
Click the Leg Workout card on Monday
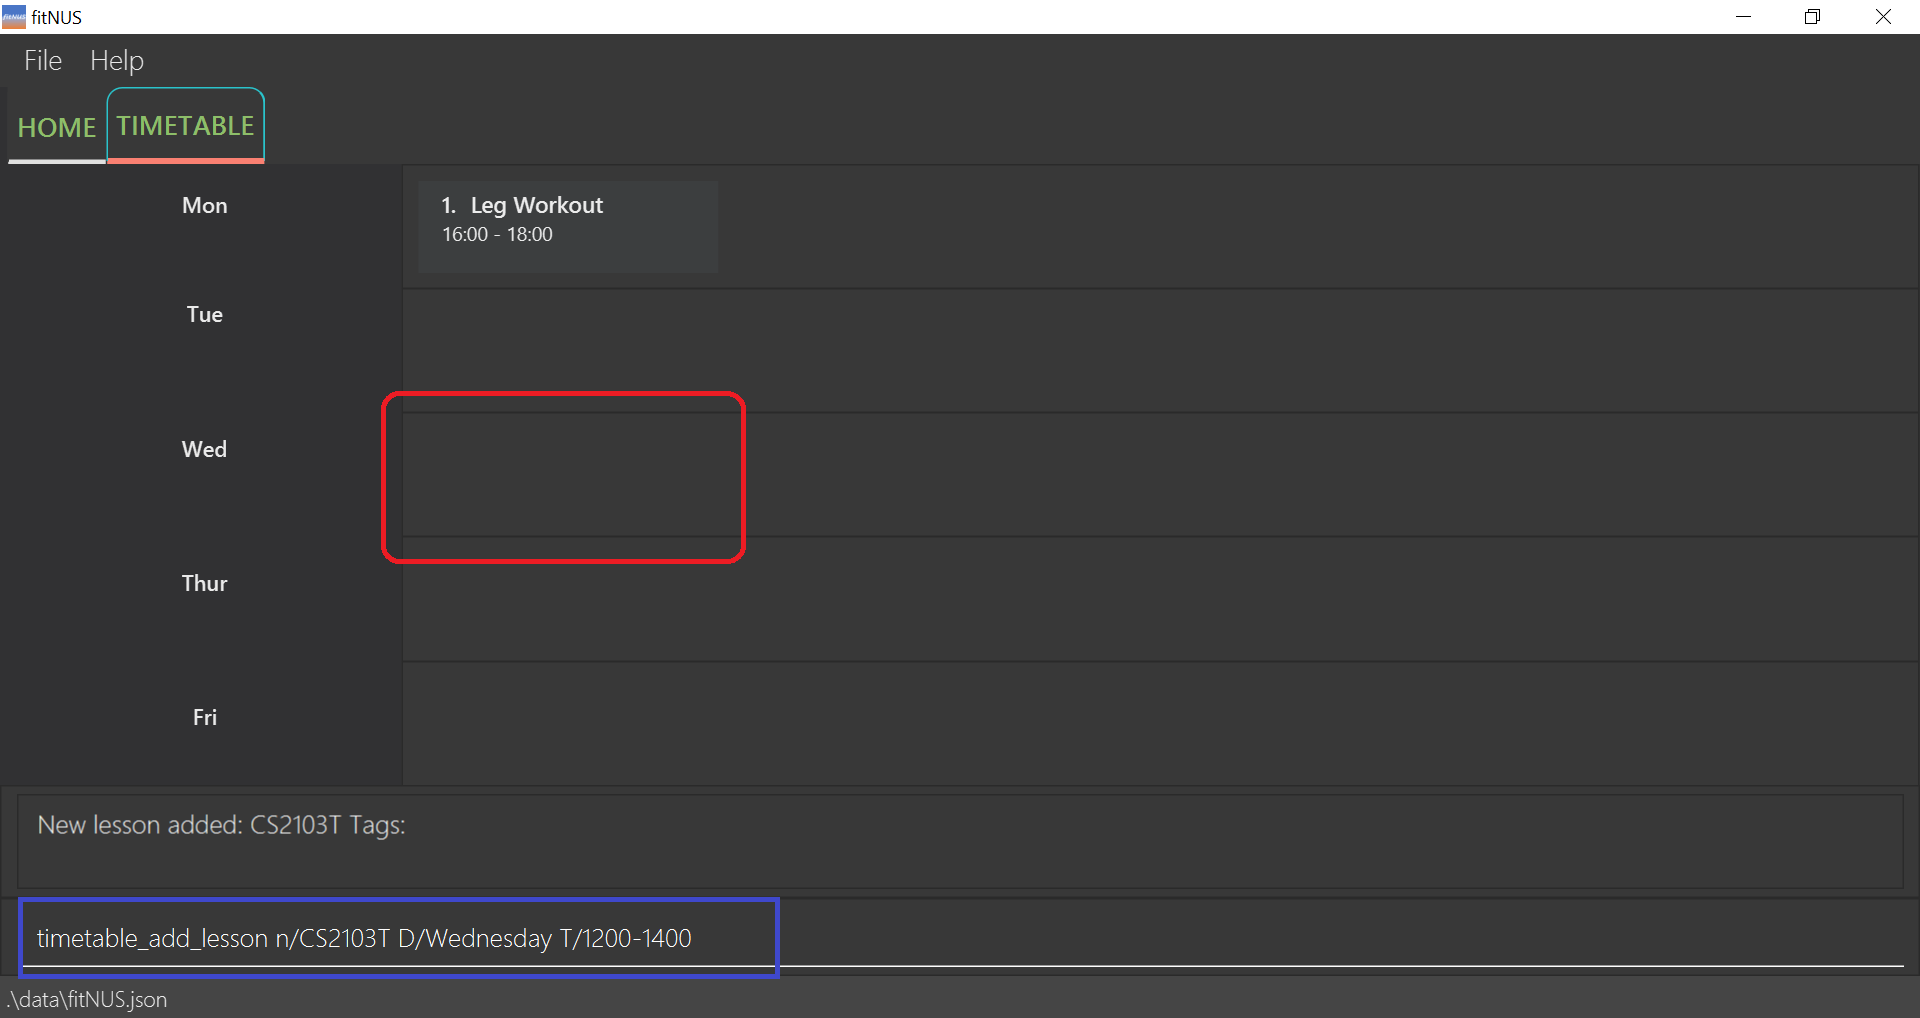tap(568, 227)
